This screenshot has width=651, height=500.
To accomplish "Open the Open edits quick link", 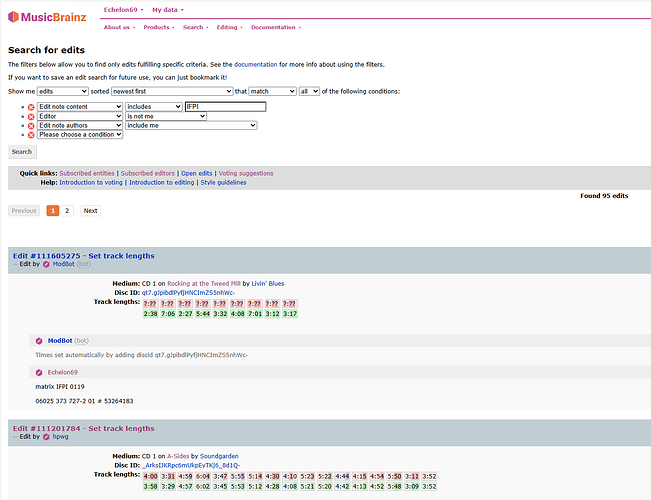I will [196, 174].
